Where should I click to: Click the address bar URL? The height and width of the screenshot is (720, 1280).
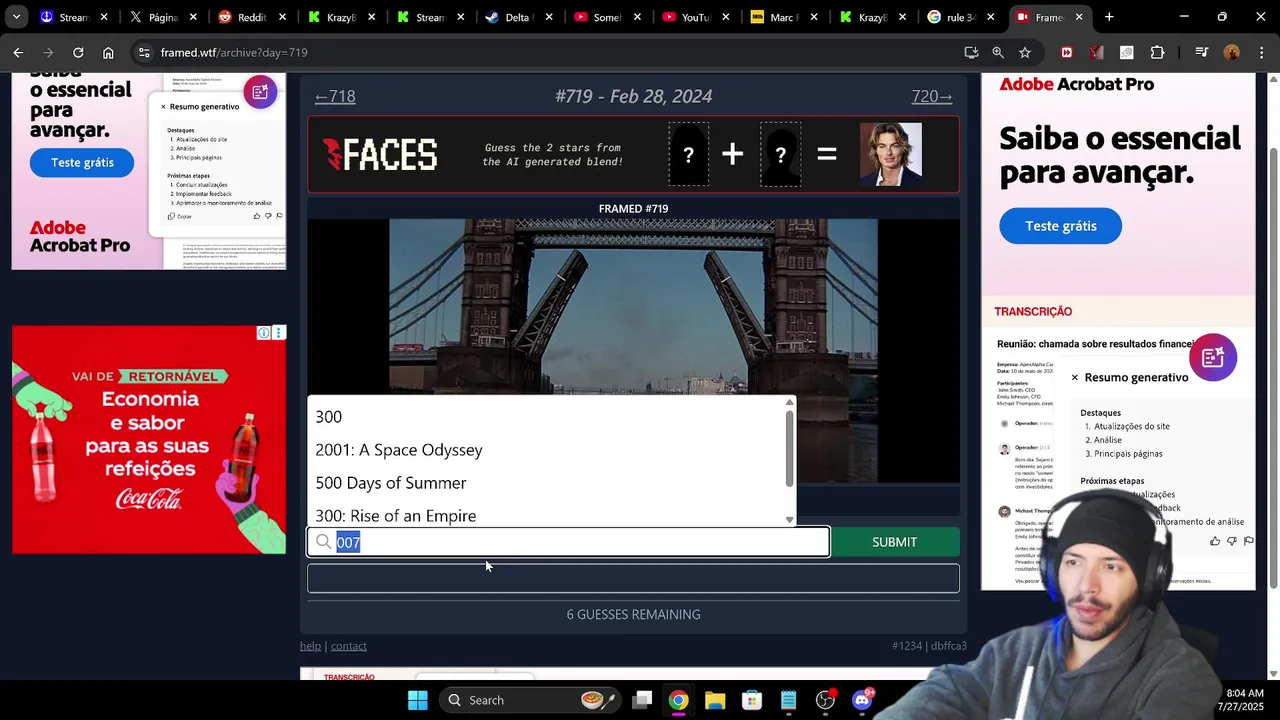tap(234, 52)
